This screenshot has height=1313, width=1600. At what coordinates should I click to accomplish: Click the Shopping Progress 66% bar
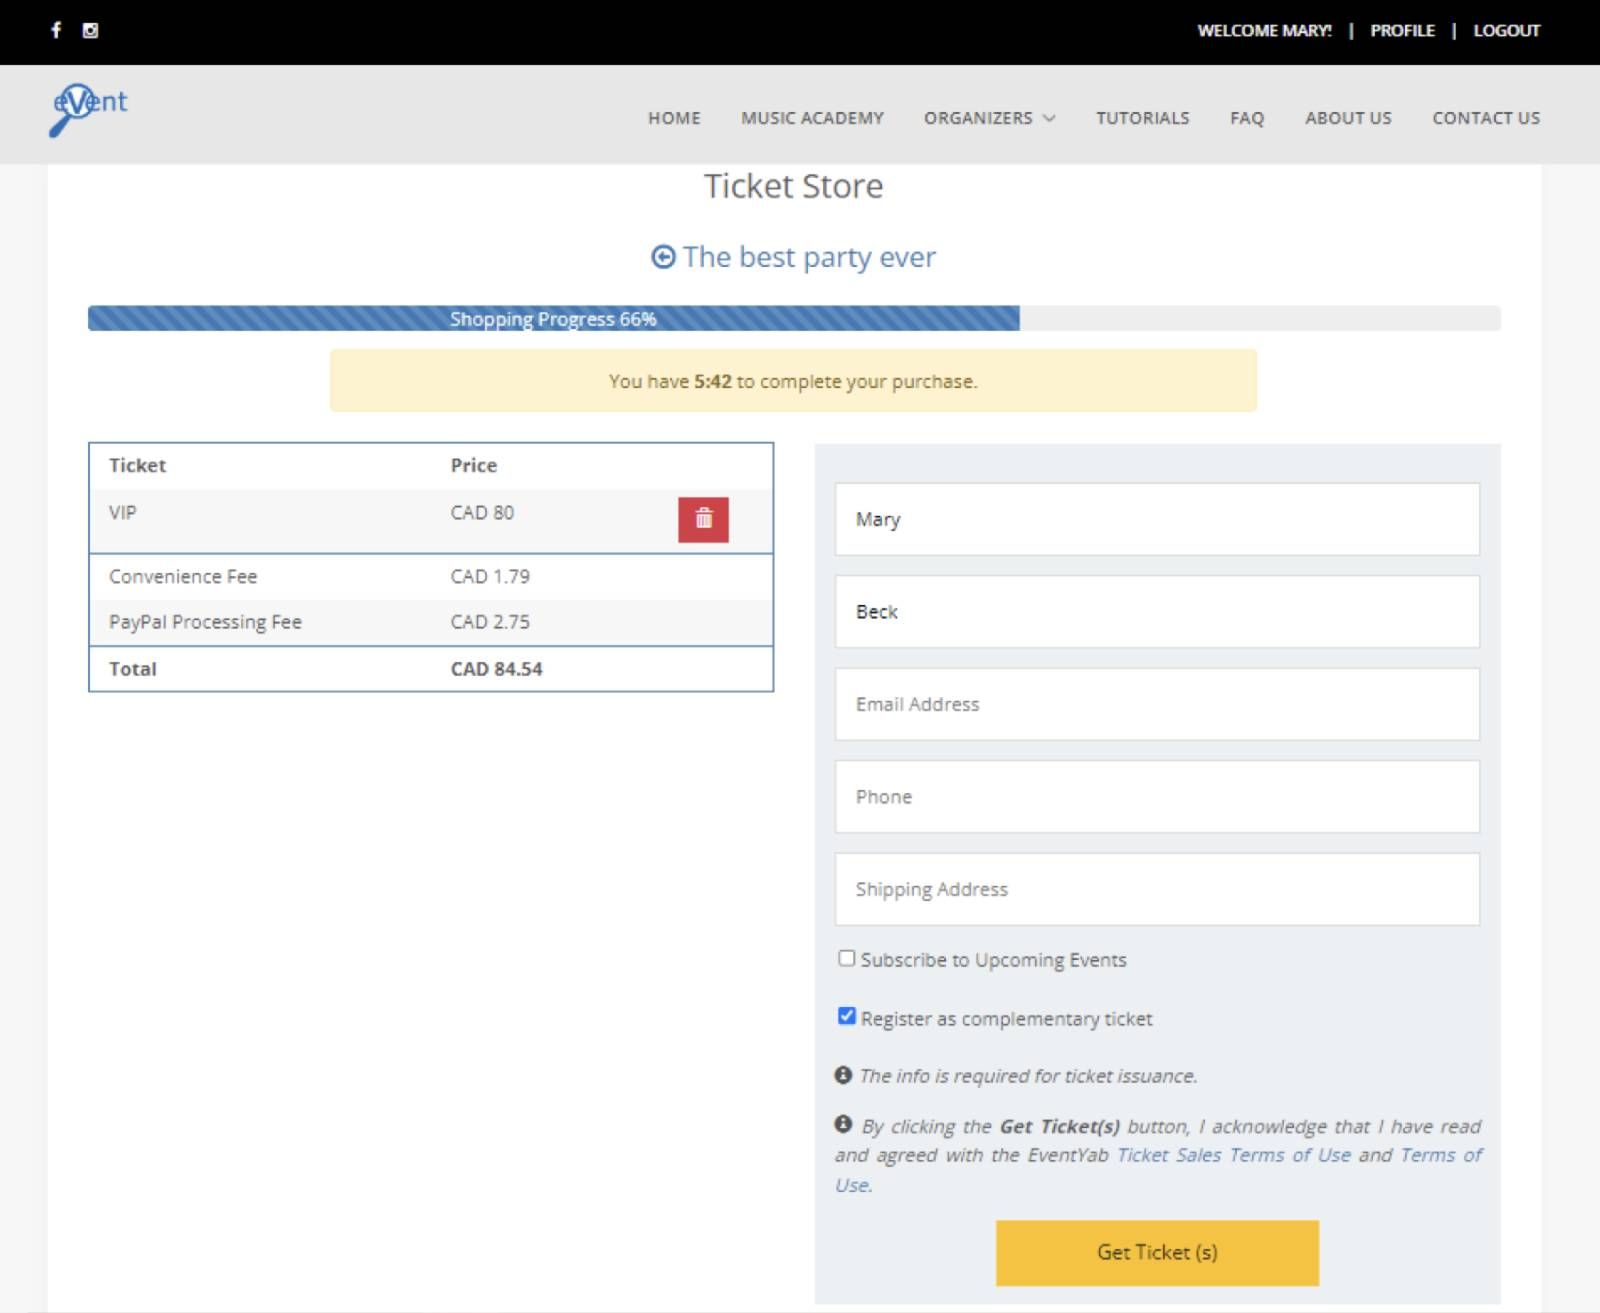click(553, 318)
